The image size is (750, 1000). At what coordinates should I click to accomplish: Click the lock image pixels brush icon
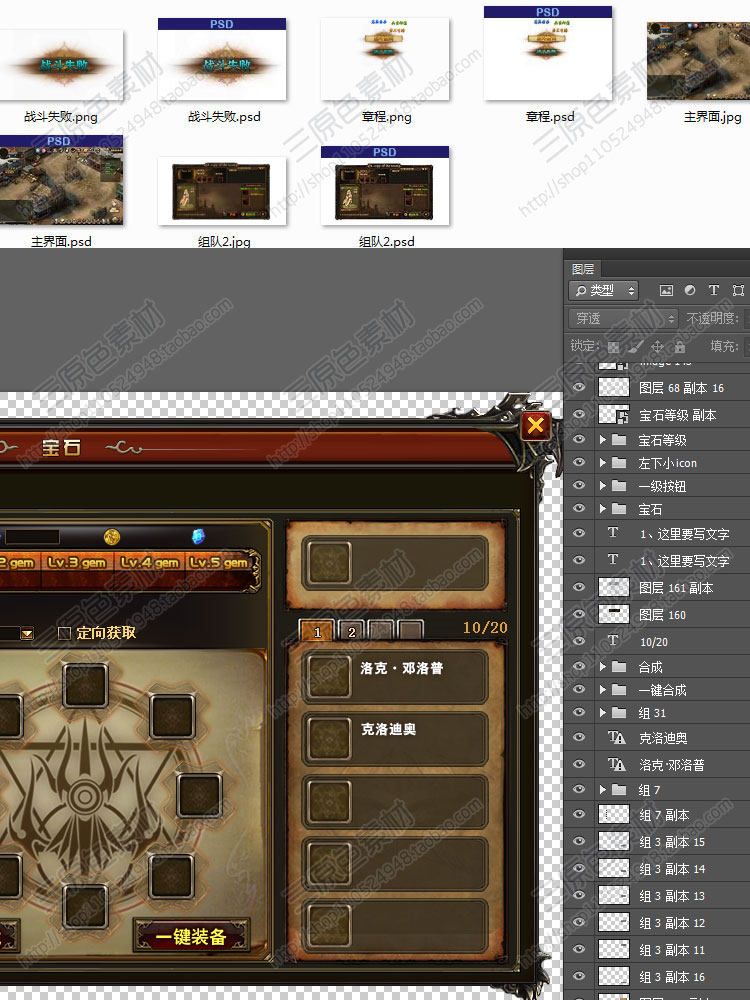pyautogui.click(x=635, y=346)
